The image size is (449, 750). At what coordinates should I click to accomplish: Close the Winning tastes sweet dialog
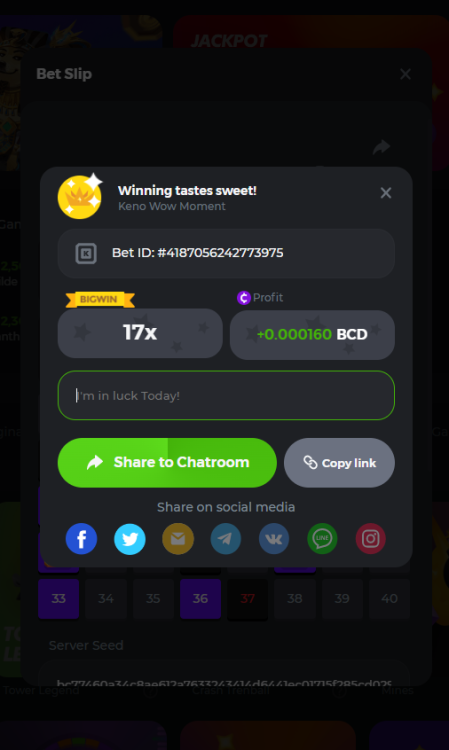(386, 193)
